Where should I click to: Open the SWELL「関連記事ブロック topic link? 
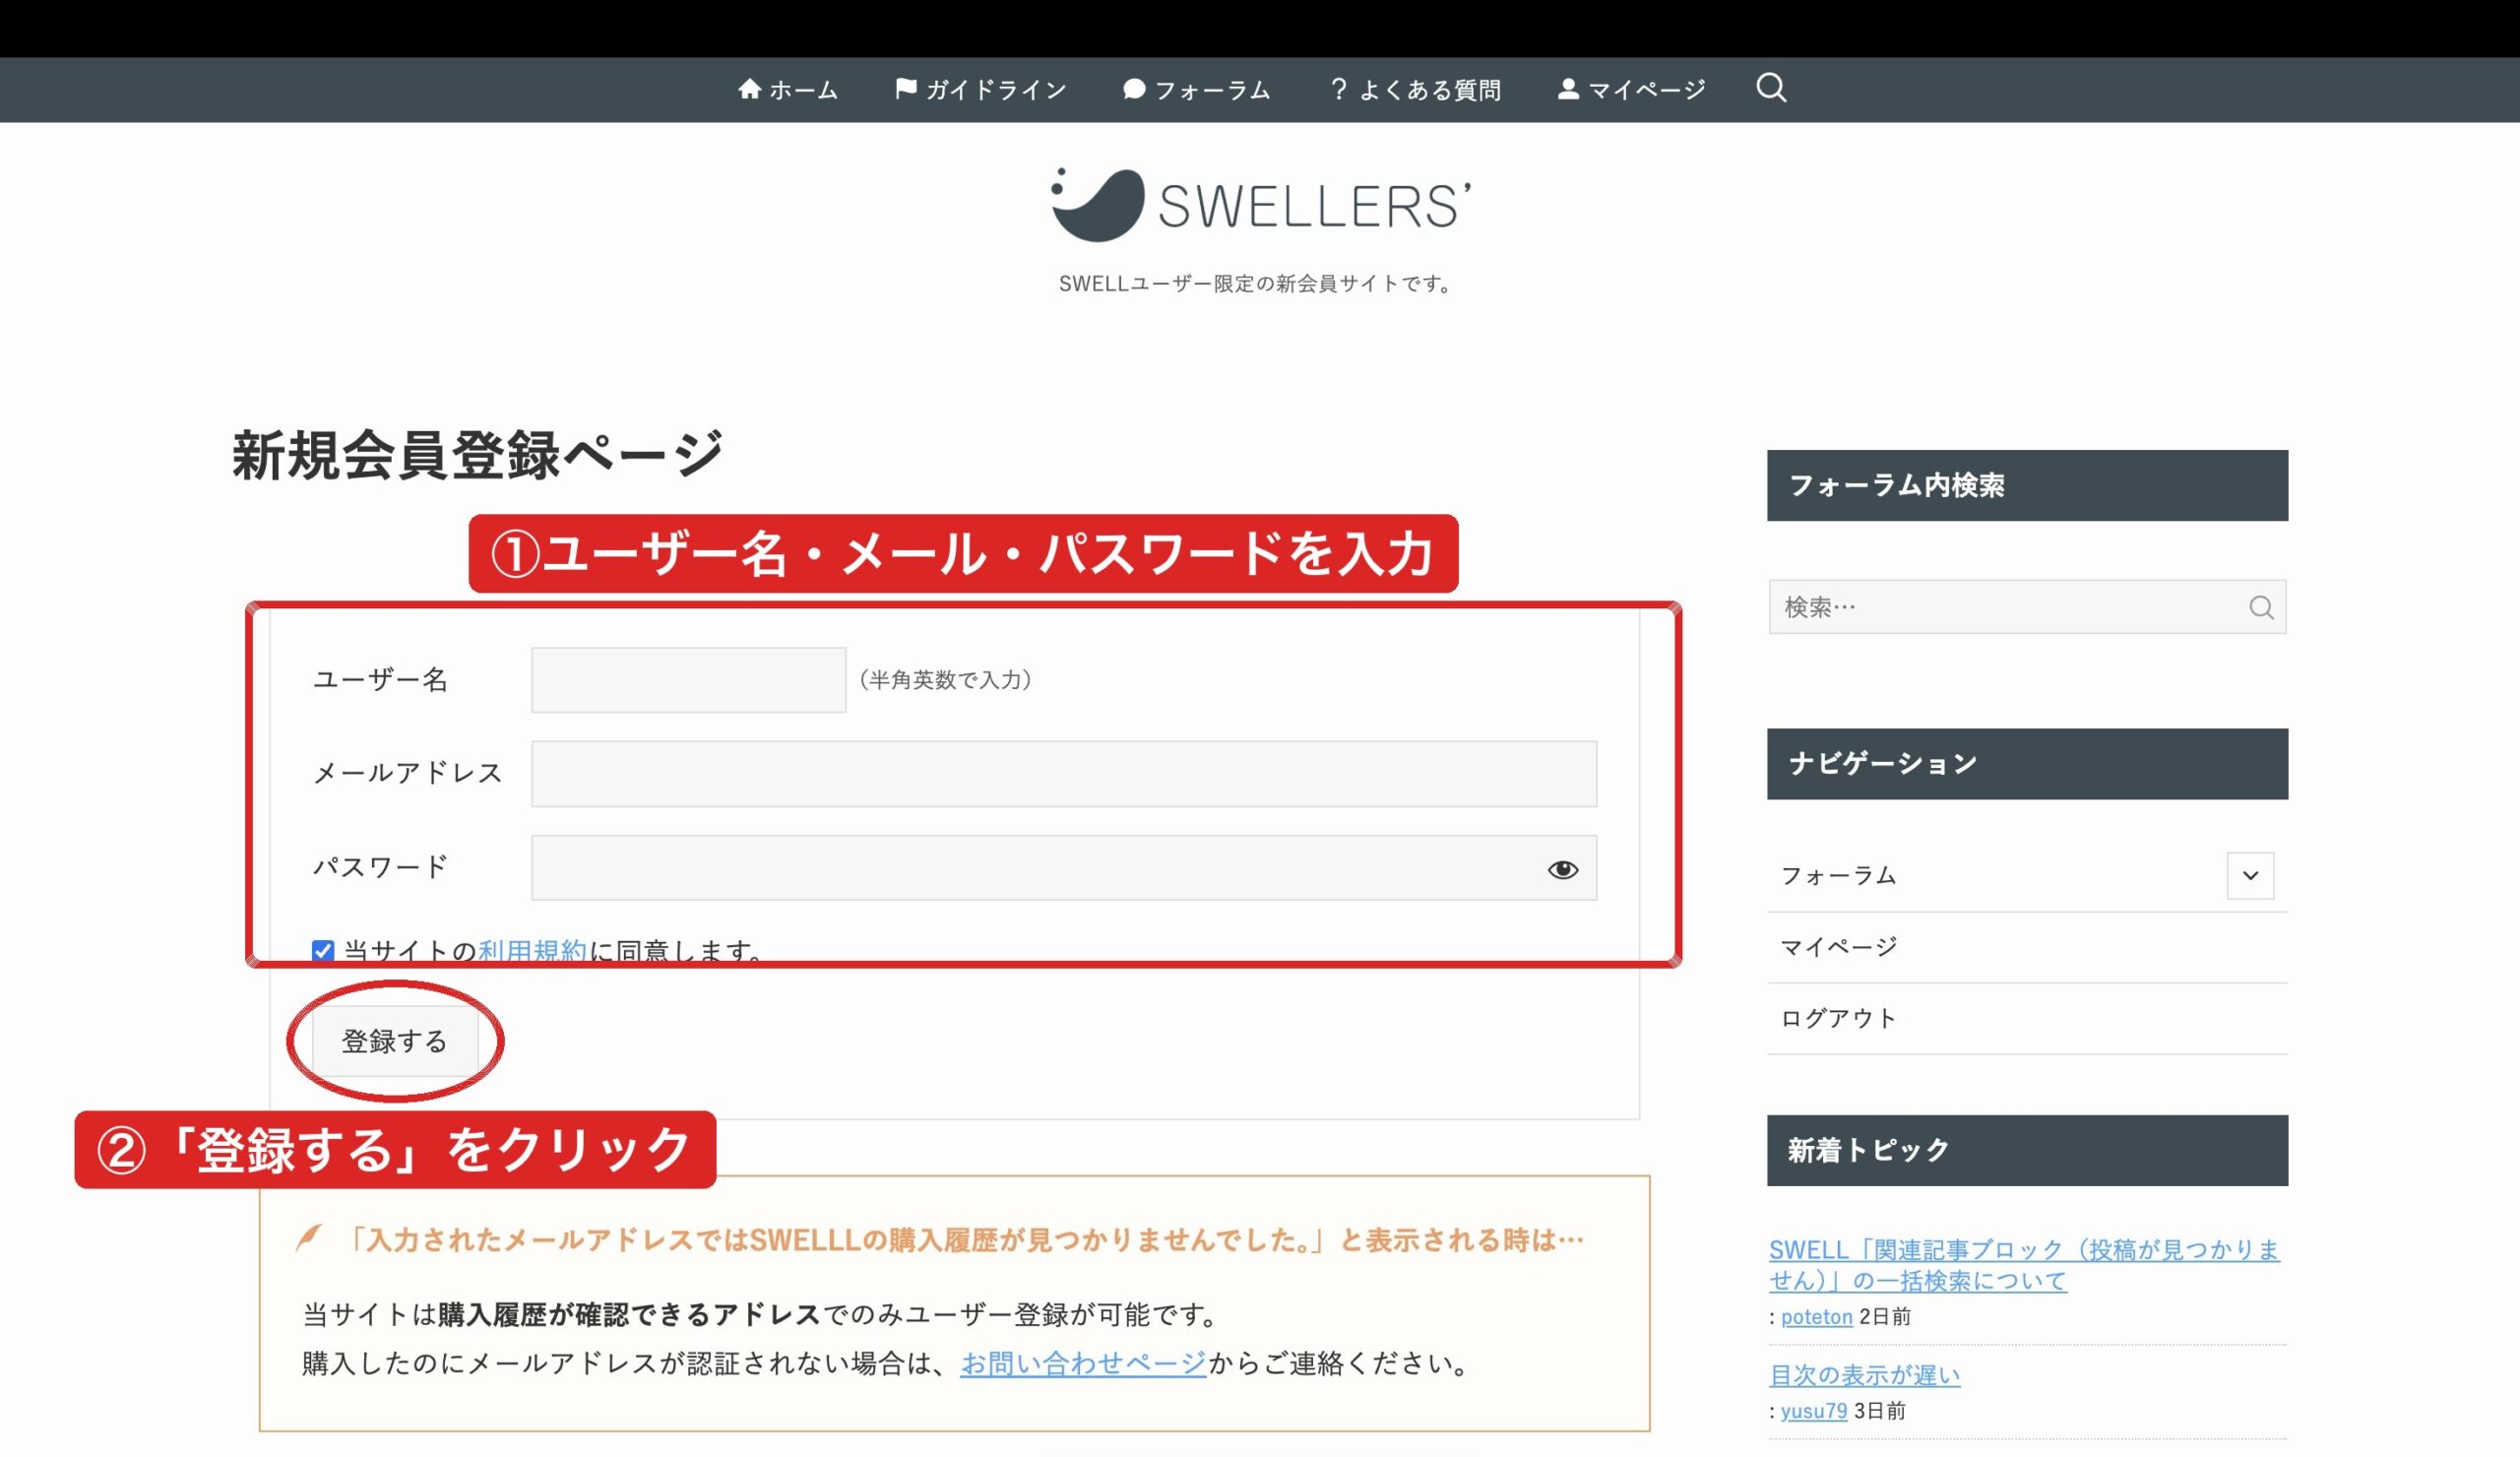2024,1265
